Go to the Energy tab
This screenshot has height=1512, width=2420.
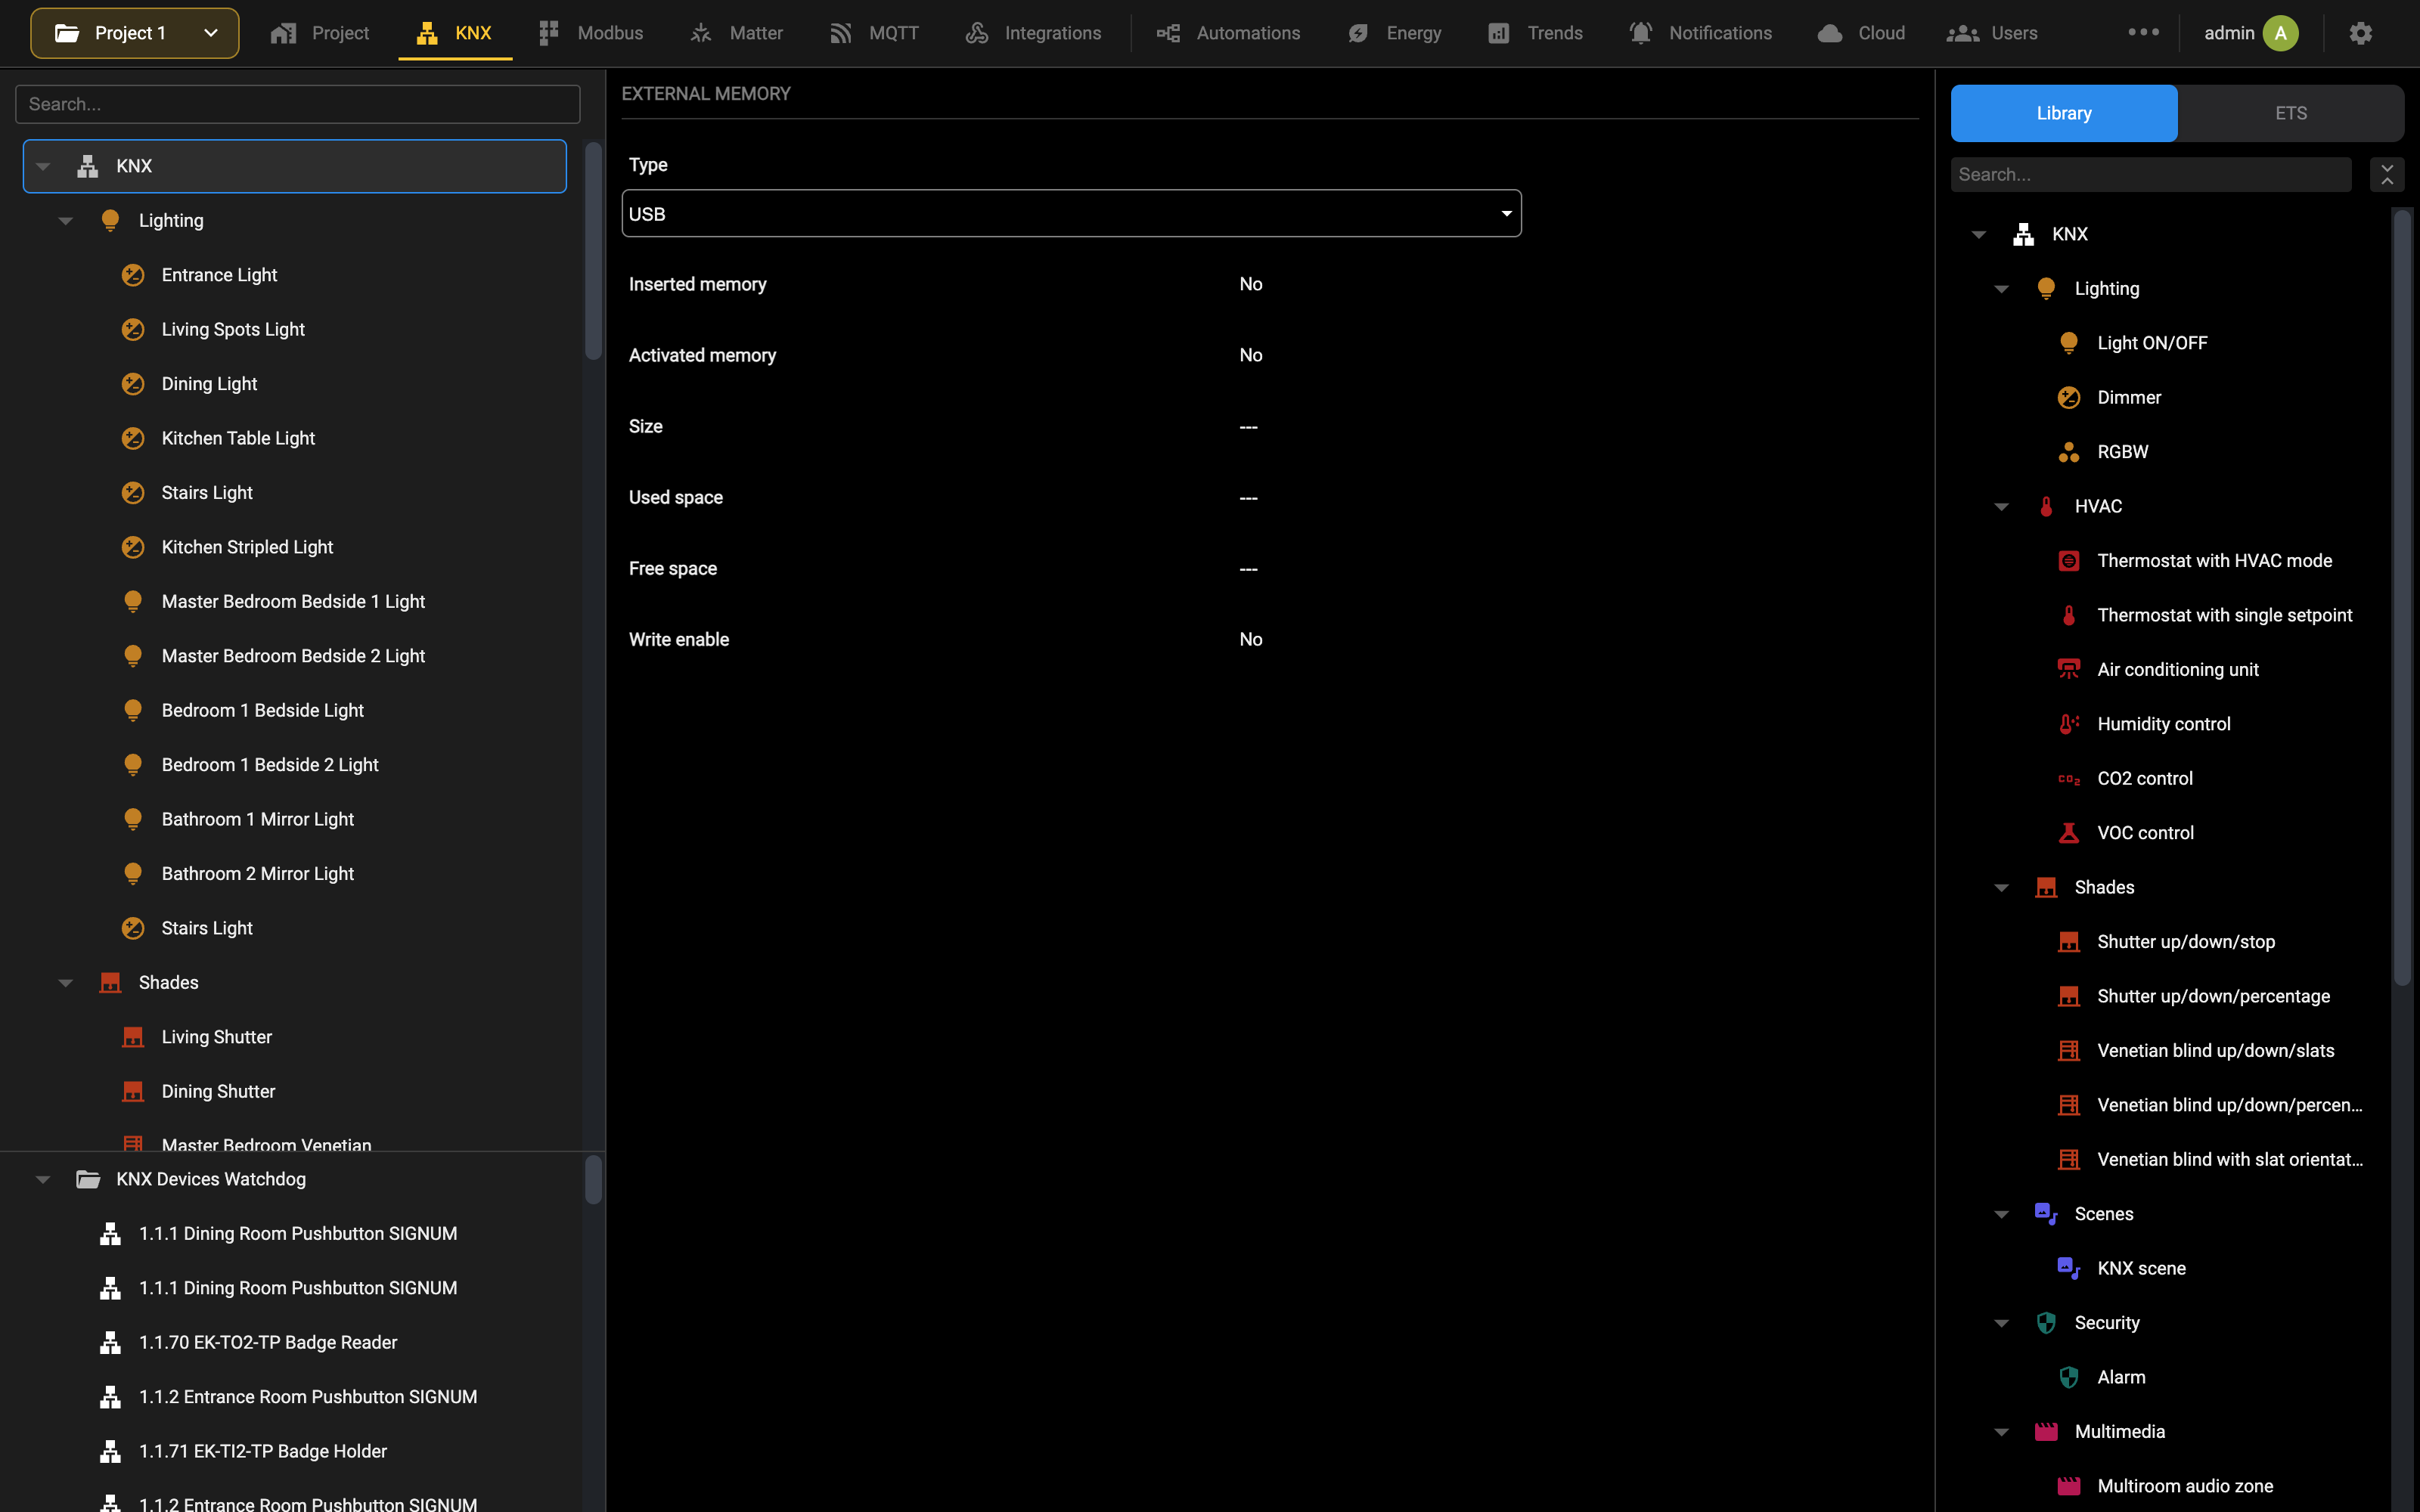pos(1394,33)
